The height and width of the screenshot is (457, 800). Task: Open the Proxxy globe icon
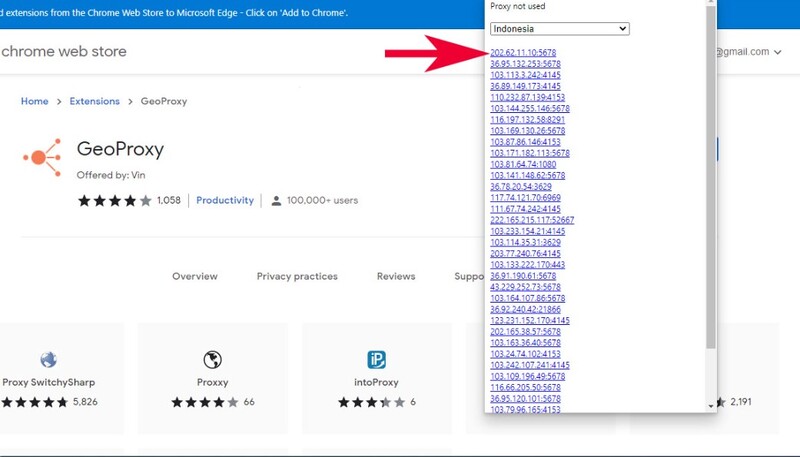point(212,360)
